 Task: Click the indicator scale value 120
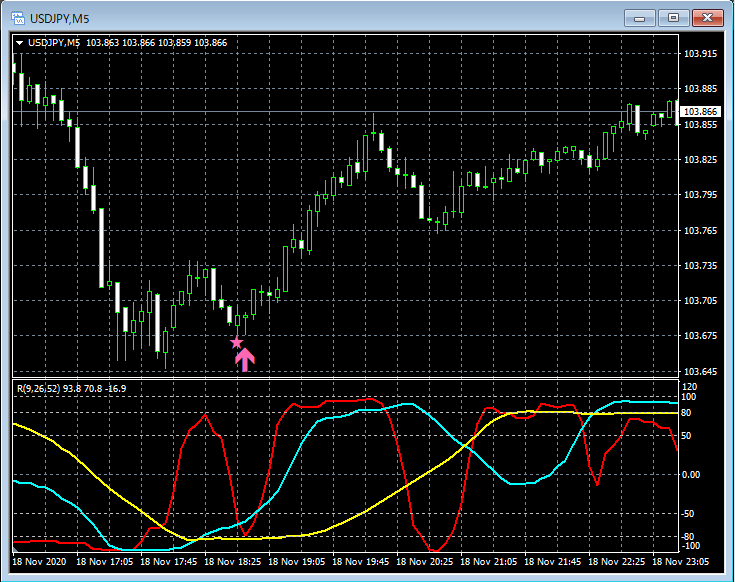click(688, 386)
